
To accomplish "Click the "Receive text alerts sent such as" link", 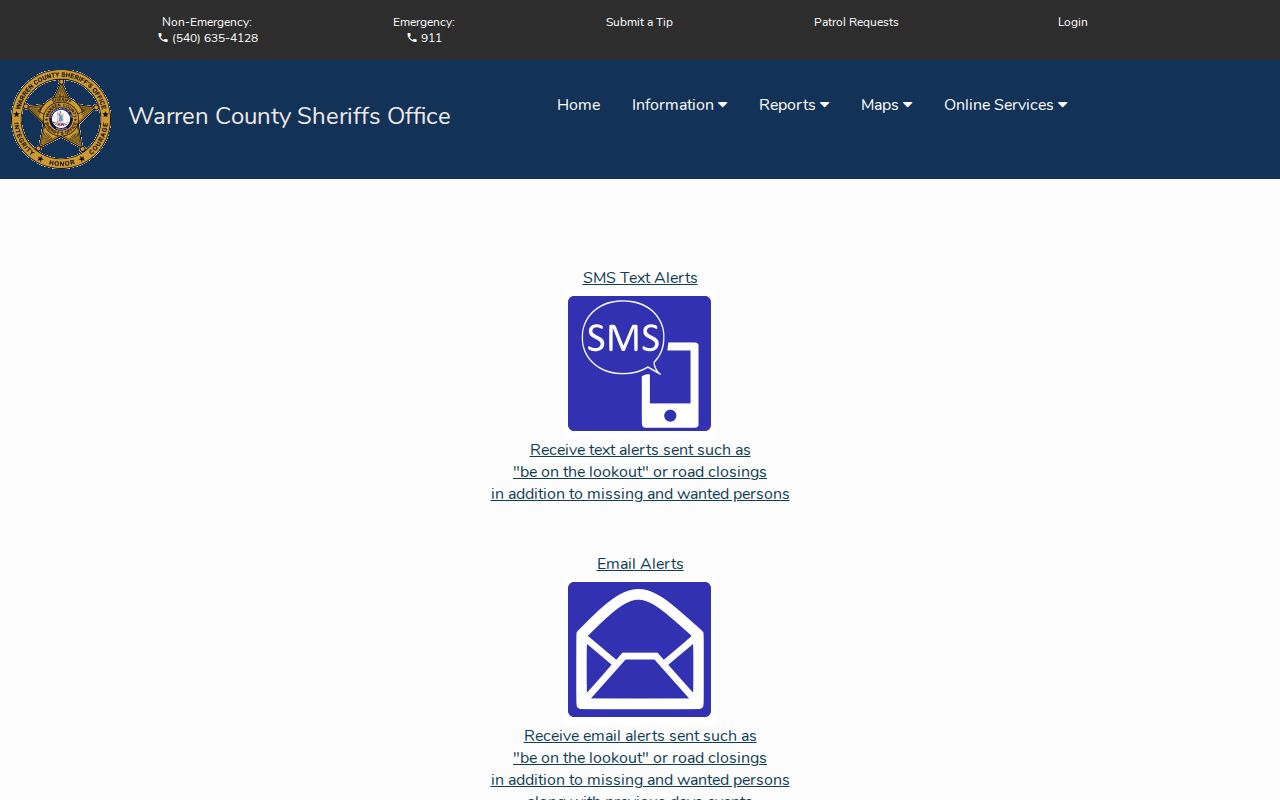I will 640,450.
